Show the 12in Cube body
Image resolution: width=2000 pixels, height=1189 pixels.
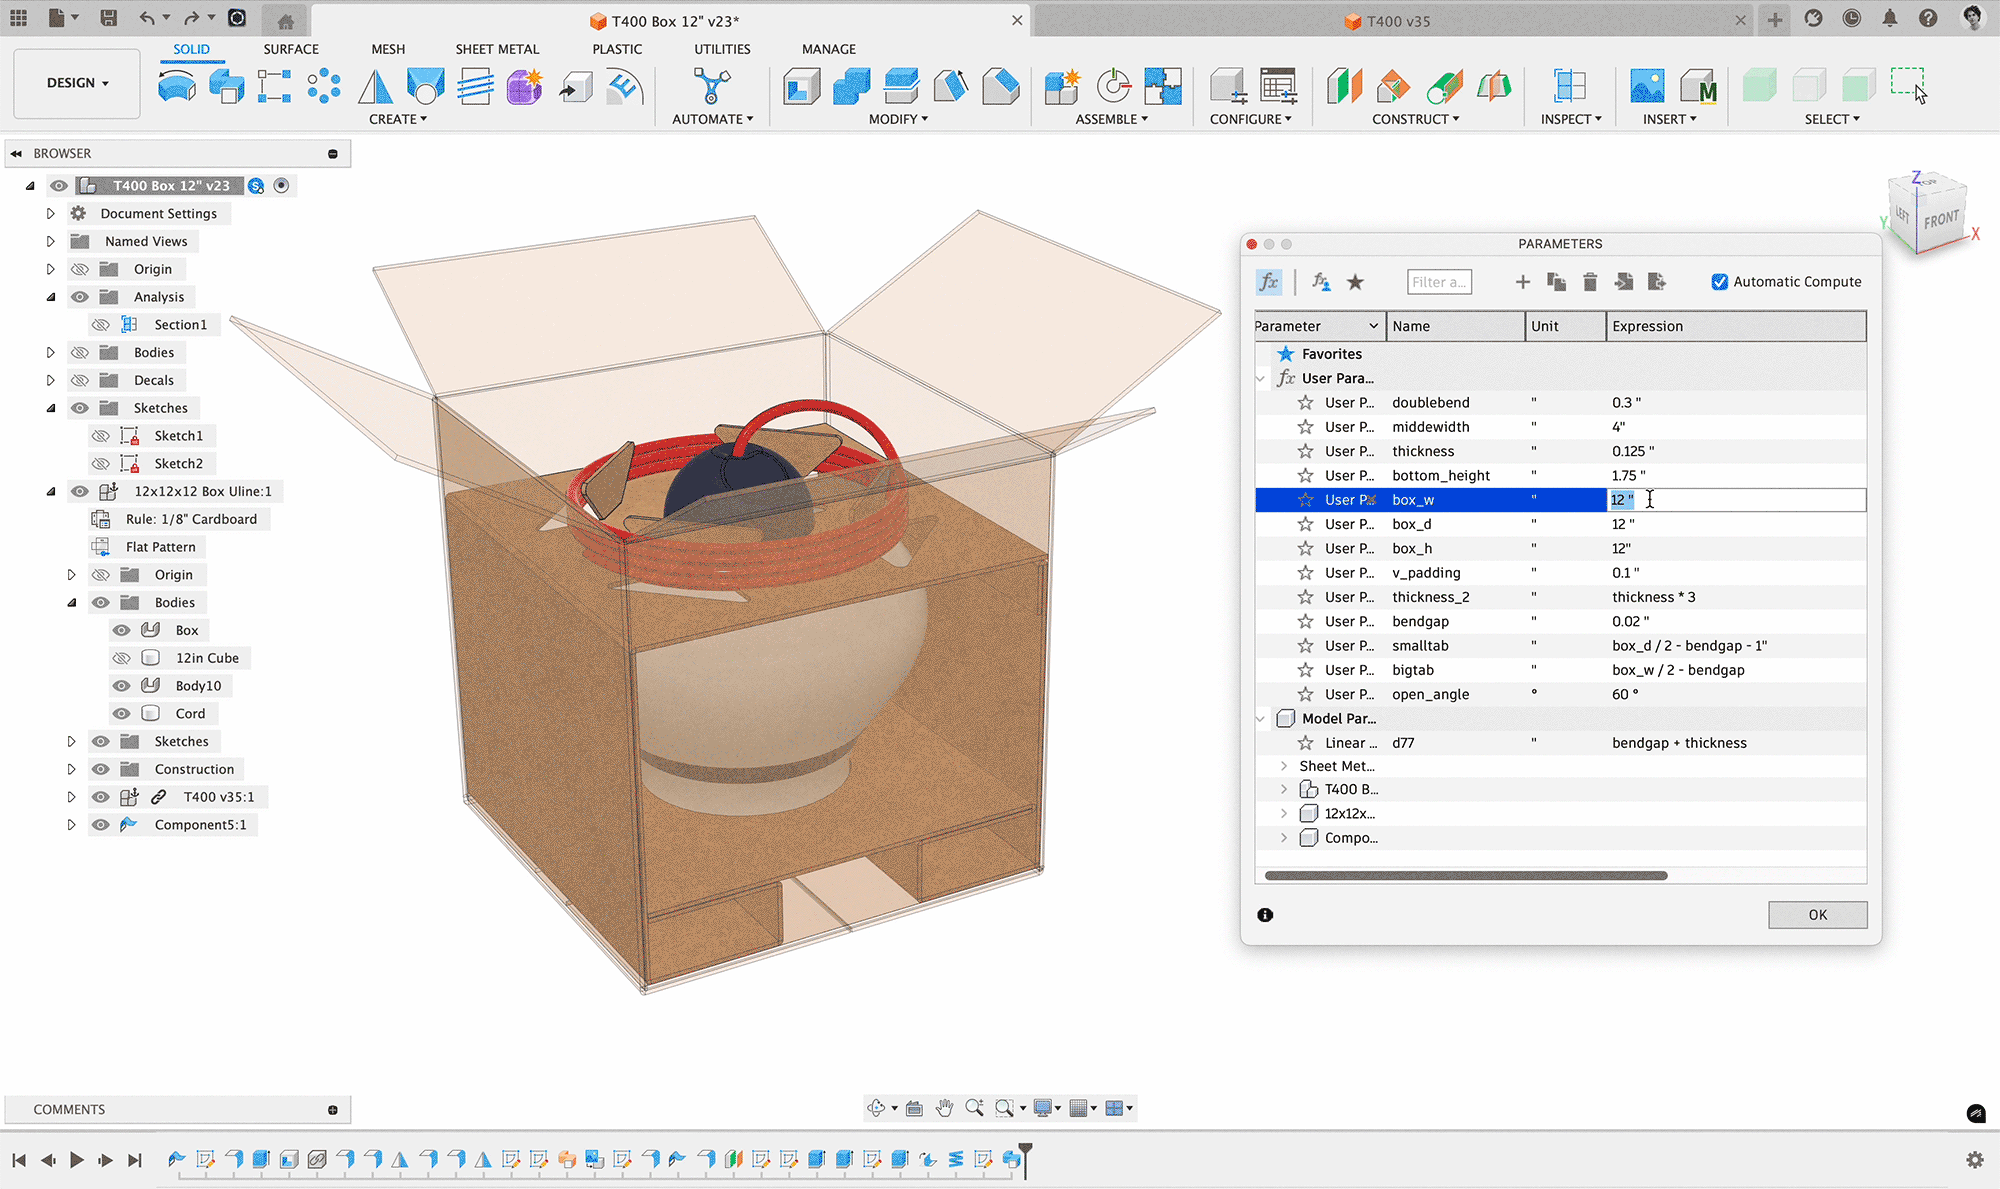coord(122,658)
